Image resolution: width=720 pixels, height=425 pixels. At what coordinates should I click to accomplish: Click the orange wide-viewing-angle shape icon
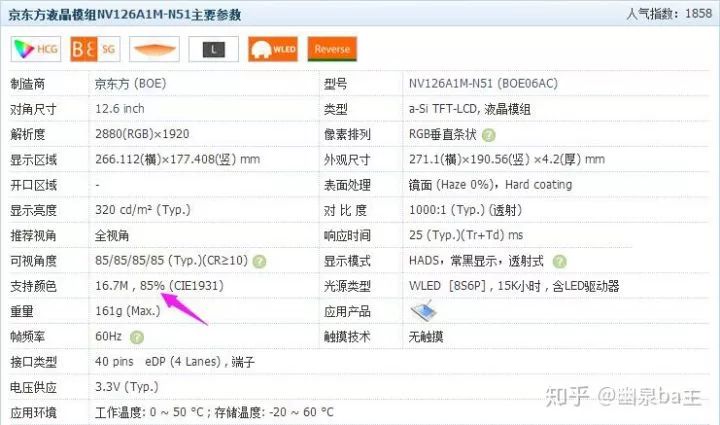click(x=154, y=49)
